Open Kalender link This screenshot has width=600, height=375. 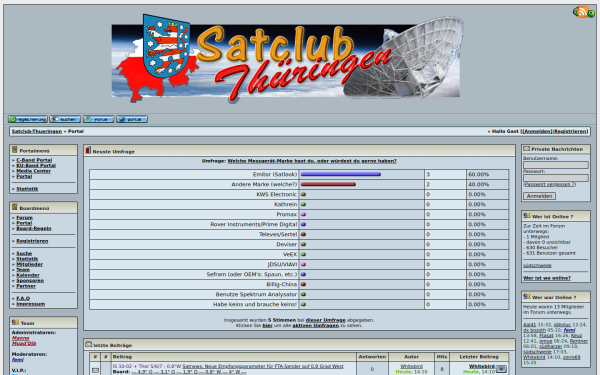tap(28, 275)
